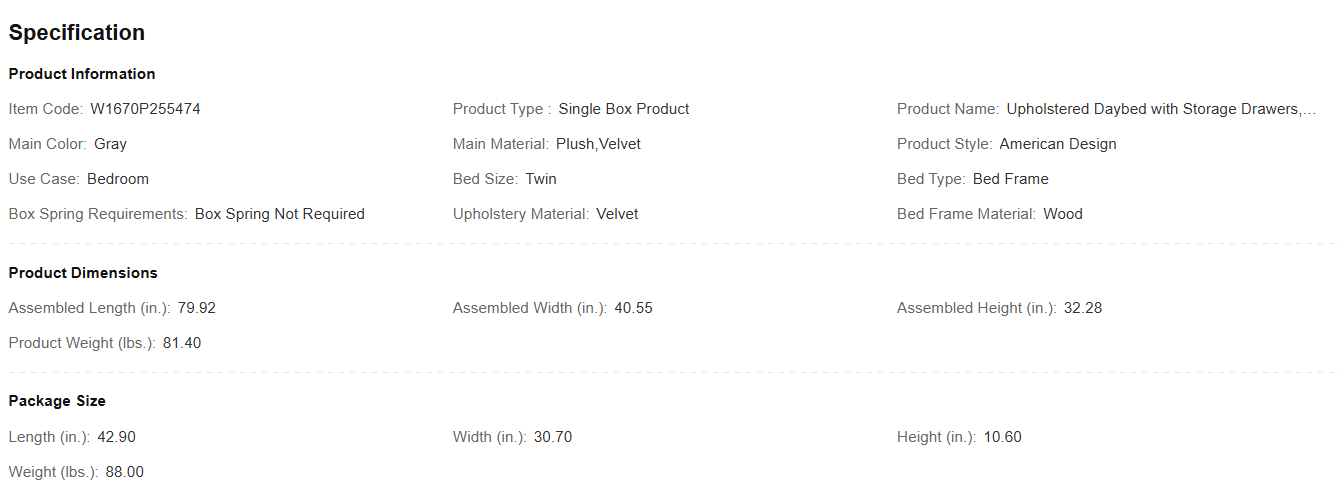Click the Bed Type Bed Frame value
The height and width of the screenshot is (497, 1341).
click(1010, 179)
